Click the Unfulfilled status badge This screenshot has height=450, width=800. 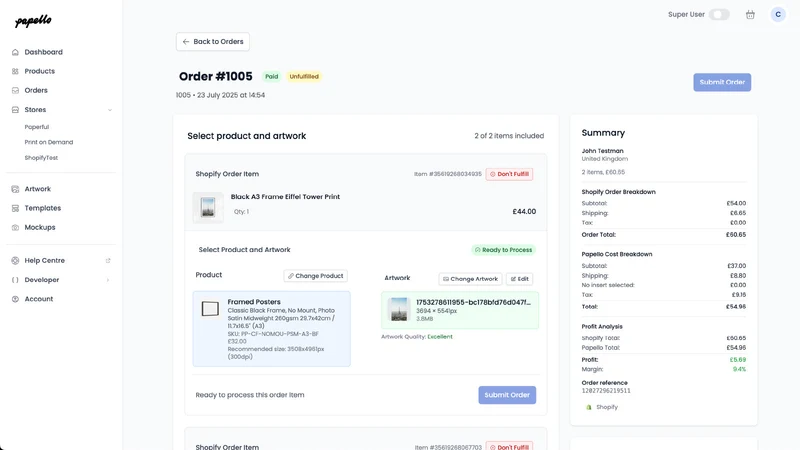pyautogui.click(x=304, y=77)
